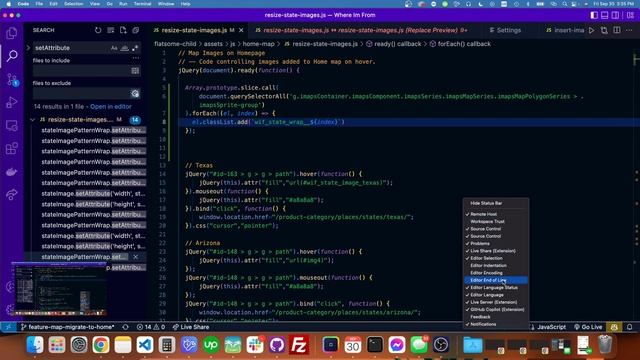The height and width of the screenshot is (360, 640).
Task: Toggle Remote Host status bar entry
Action: pos(496,214)
